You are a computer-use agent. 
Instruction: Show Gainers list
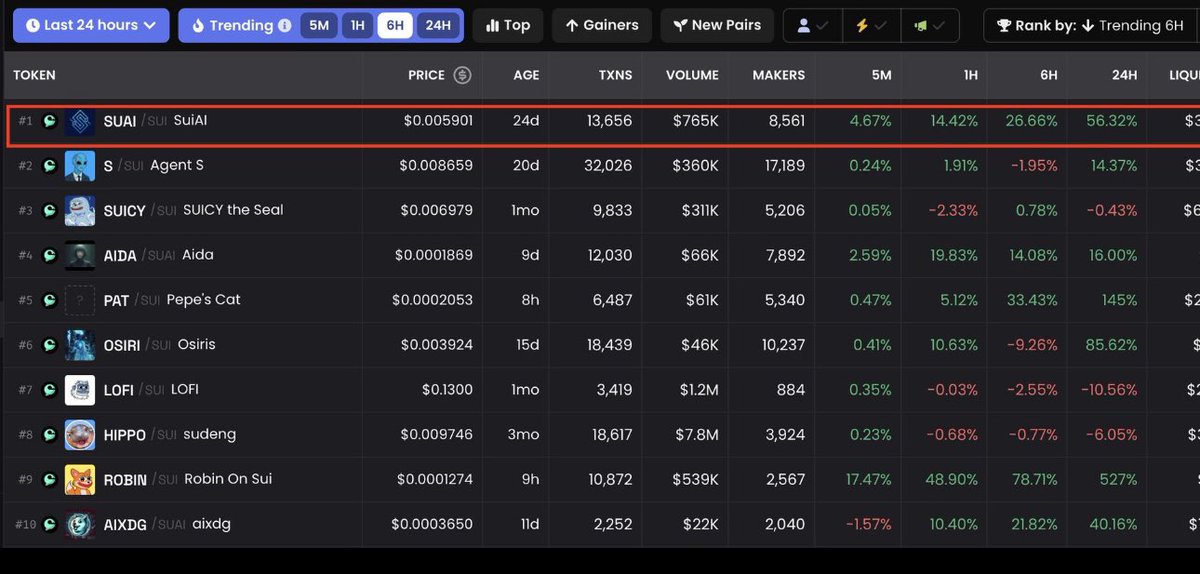pyautogui.click(x=602, y=25)
